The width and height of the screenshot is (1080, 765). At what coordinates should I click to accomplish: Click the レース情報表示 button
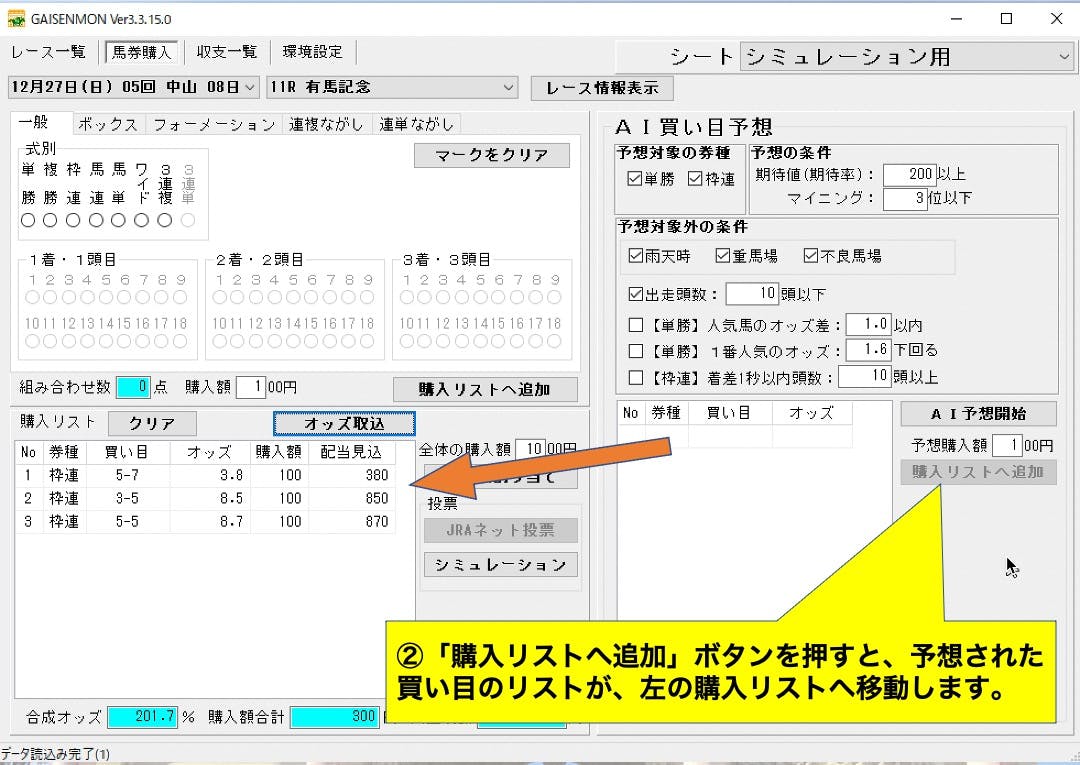(x=602, y=88)
